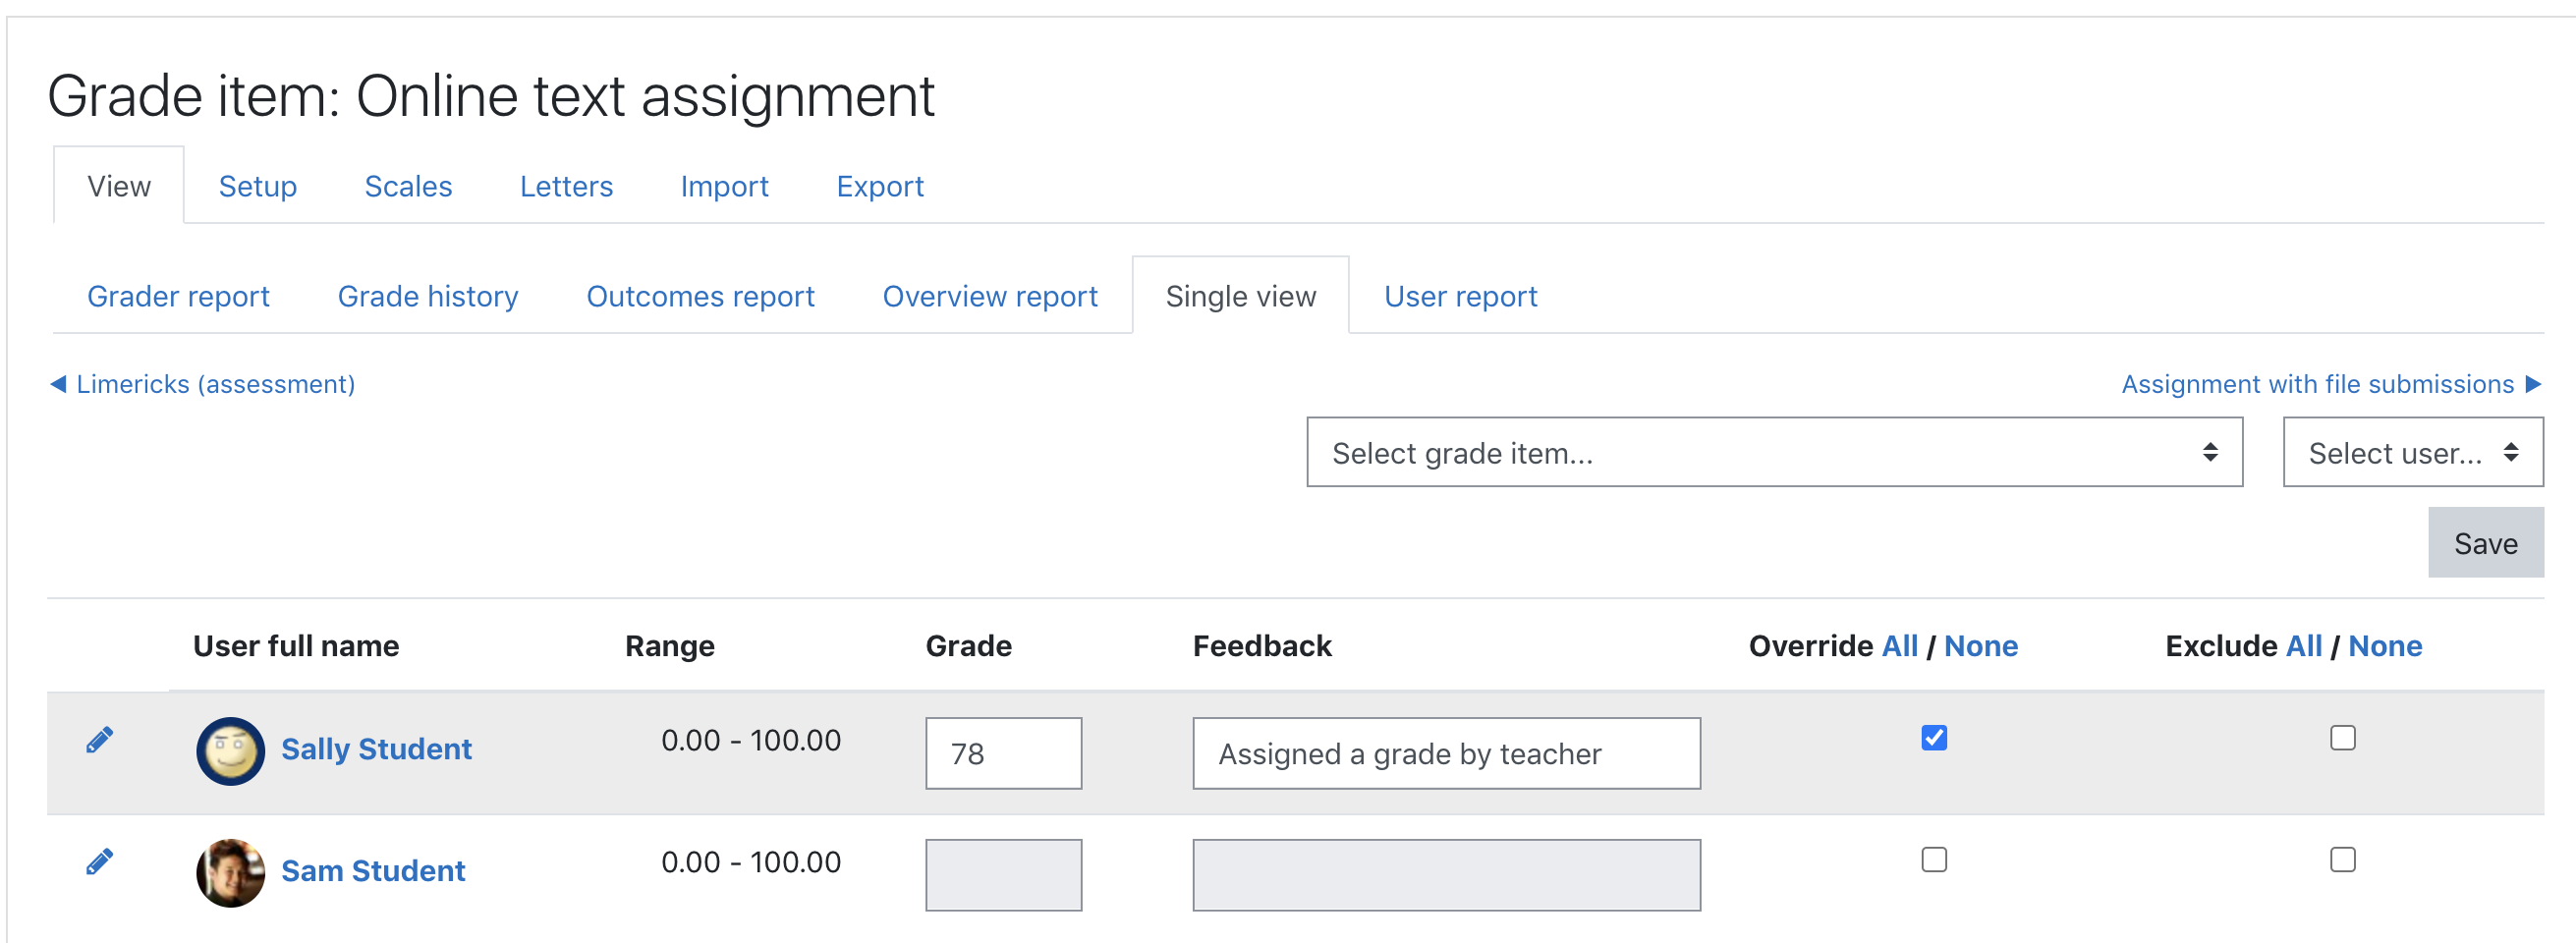Click the Save button

[x=2485, y=543]
